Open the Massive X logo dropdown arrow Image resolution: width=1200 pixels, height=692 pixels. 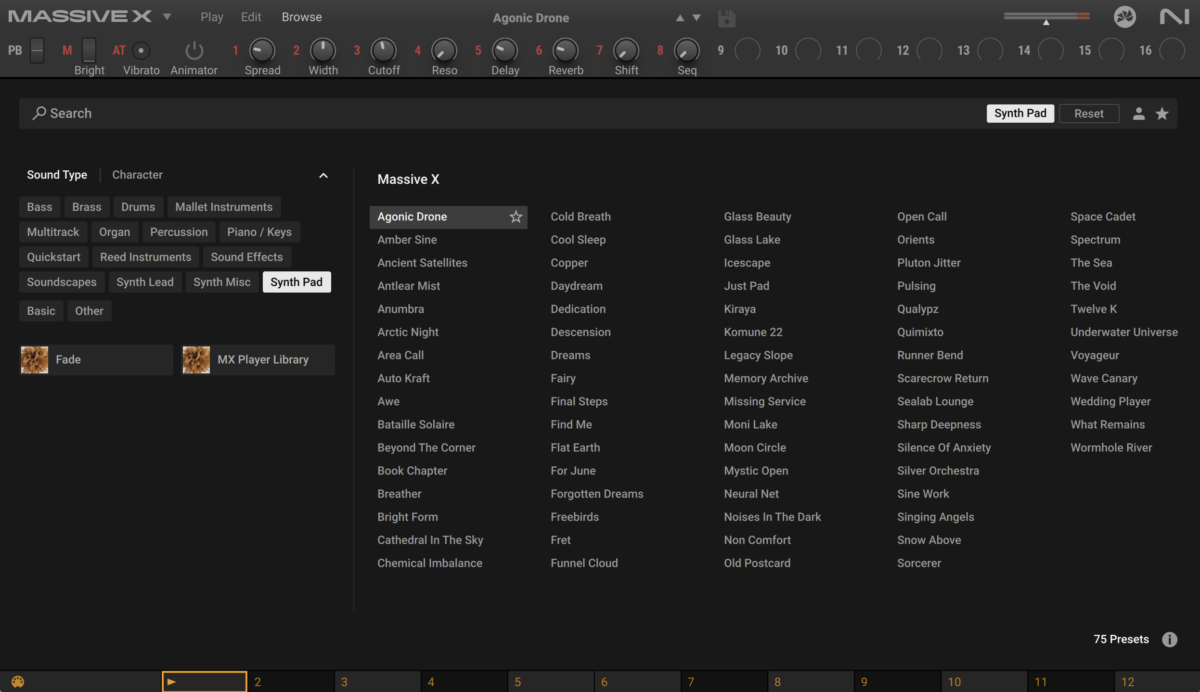click(x=166, y=16)
